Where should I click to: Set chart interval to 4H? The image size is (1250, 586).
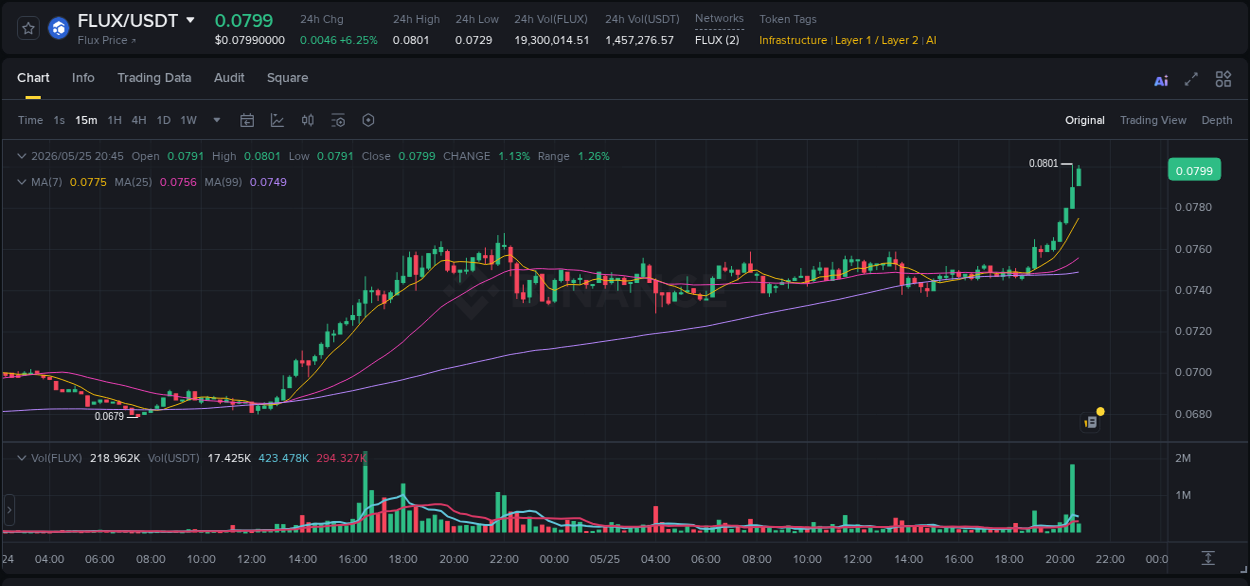tap(139, 120)
